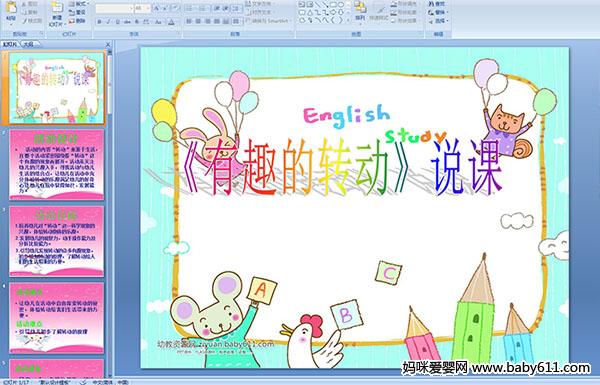Screen dimensions: 600x385
Task: Open the Select dropdown in editing group
Action: (439, 21)
